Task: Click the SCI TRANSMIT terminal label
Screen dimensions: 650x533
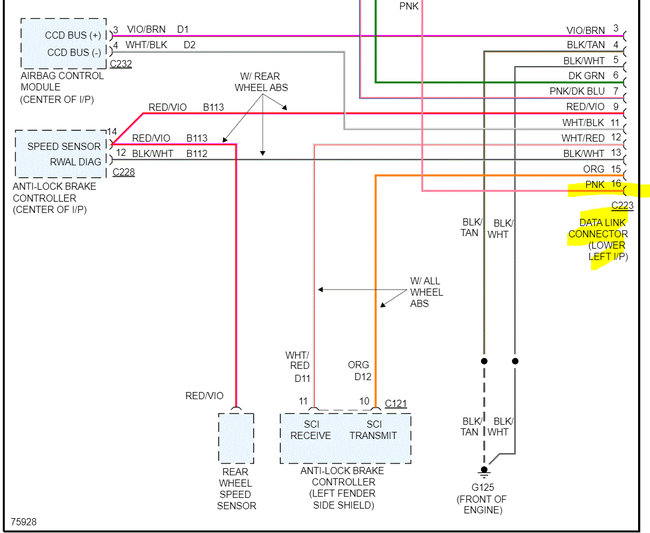Action: (x=374, y=430)
